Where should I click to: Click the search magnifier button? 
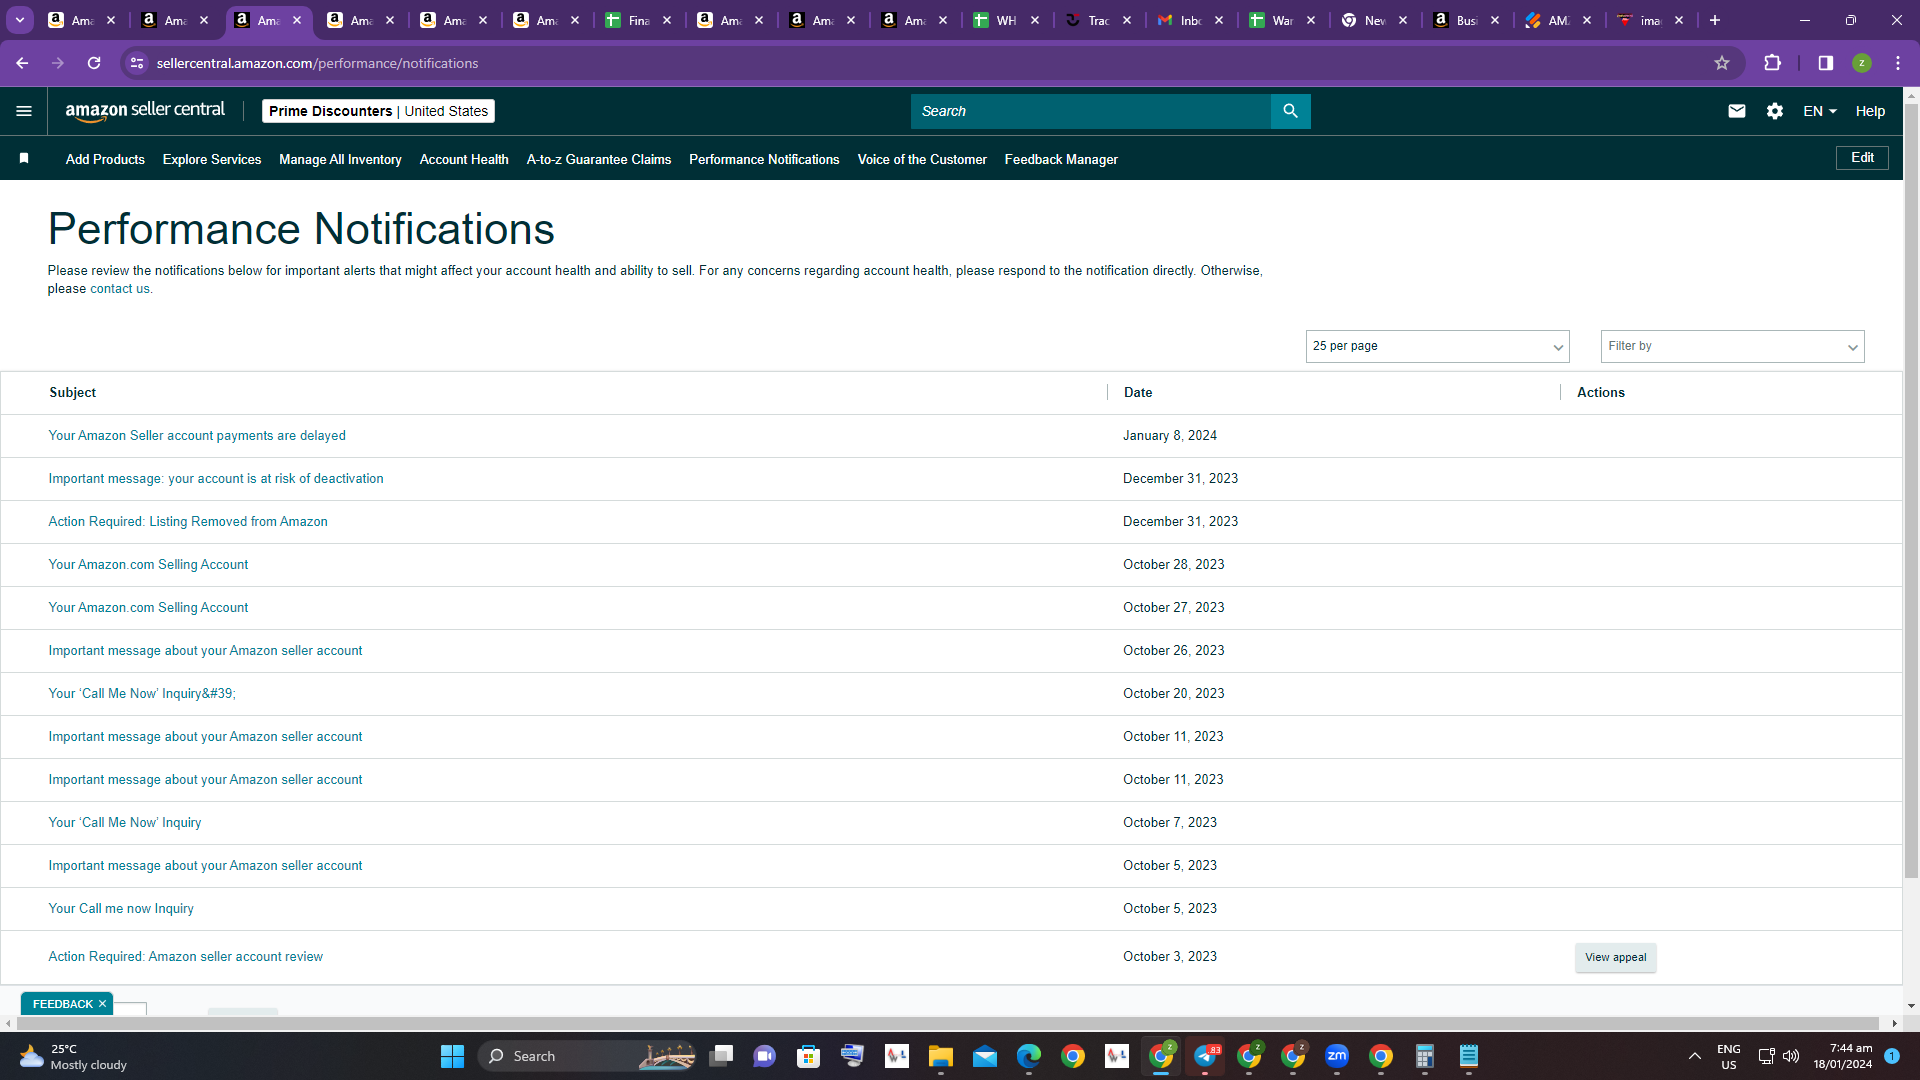[x=1290, y=111]
